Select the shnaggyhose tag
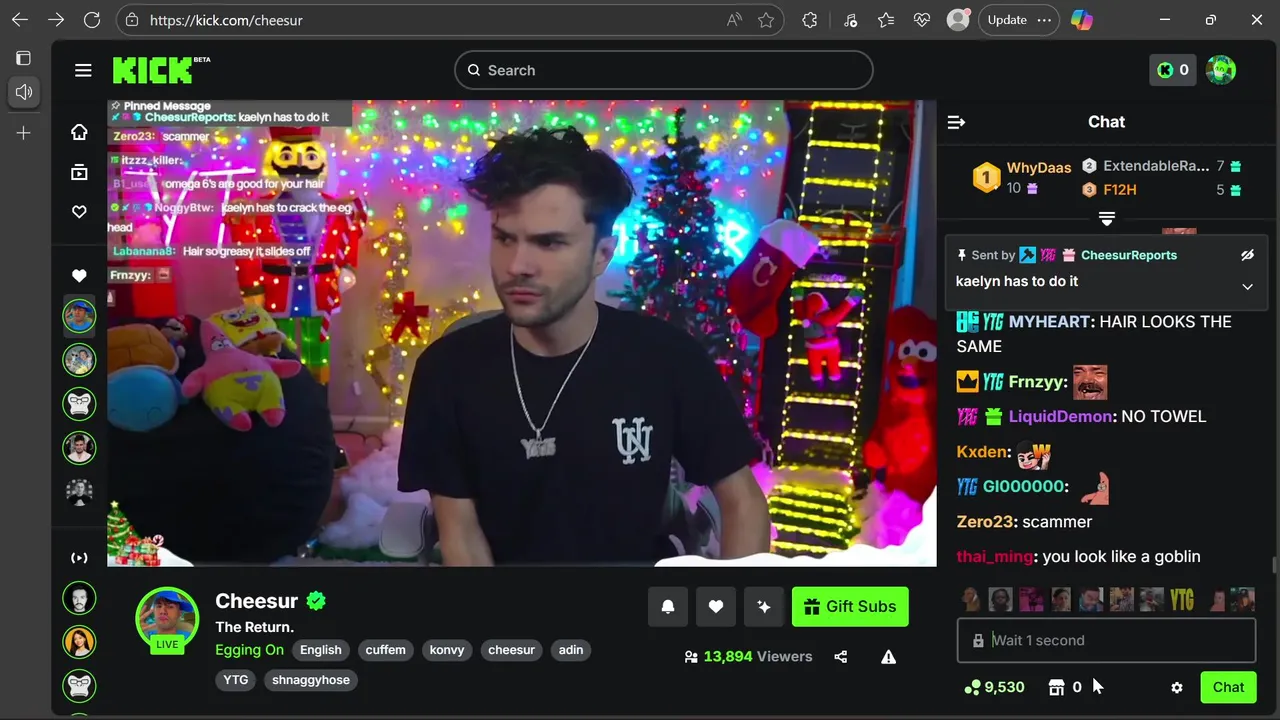Viewport: 1280px width, 720px height. [311, 680]
